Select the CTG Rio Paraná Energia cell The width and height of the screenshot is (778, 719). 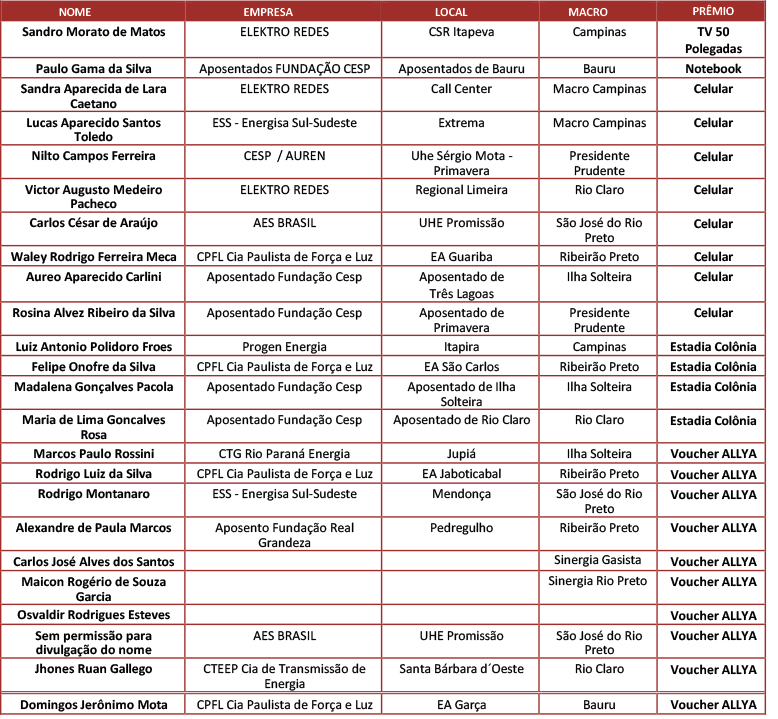pos(283,454)
